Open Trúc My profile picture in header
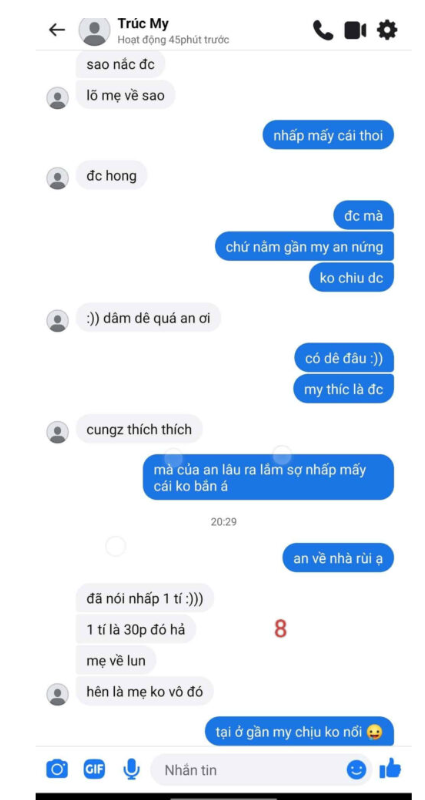425x800 pixels. (x=94, y=31)
